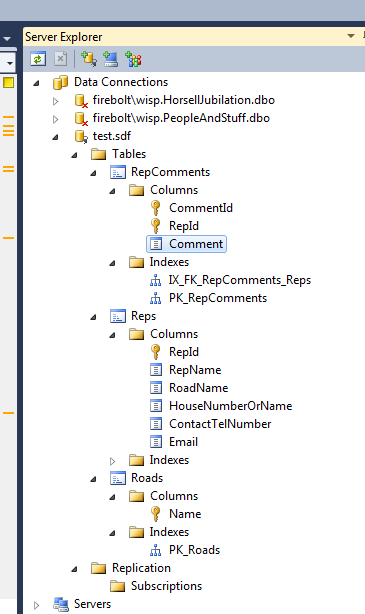The width and height of the screenshot is (365, 614).
Task: Click the Refresh toolbar icon
Action: pyautogui.click(x=38, y=60)
